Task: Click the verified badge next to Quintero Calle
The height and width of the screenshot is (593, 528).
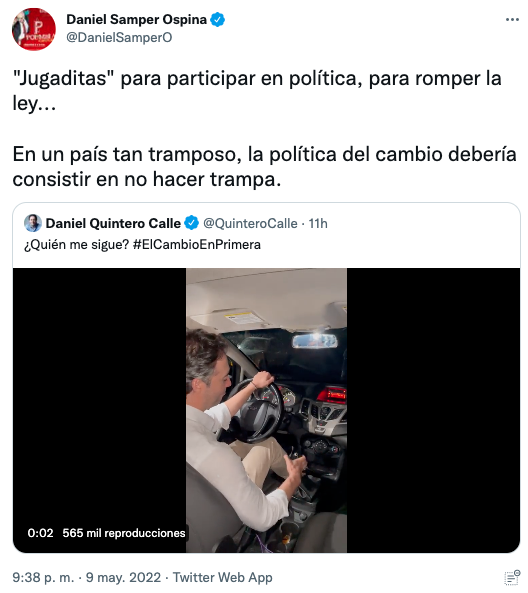Action: [191, 223]
